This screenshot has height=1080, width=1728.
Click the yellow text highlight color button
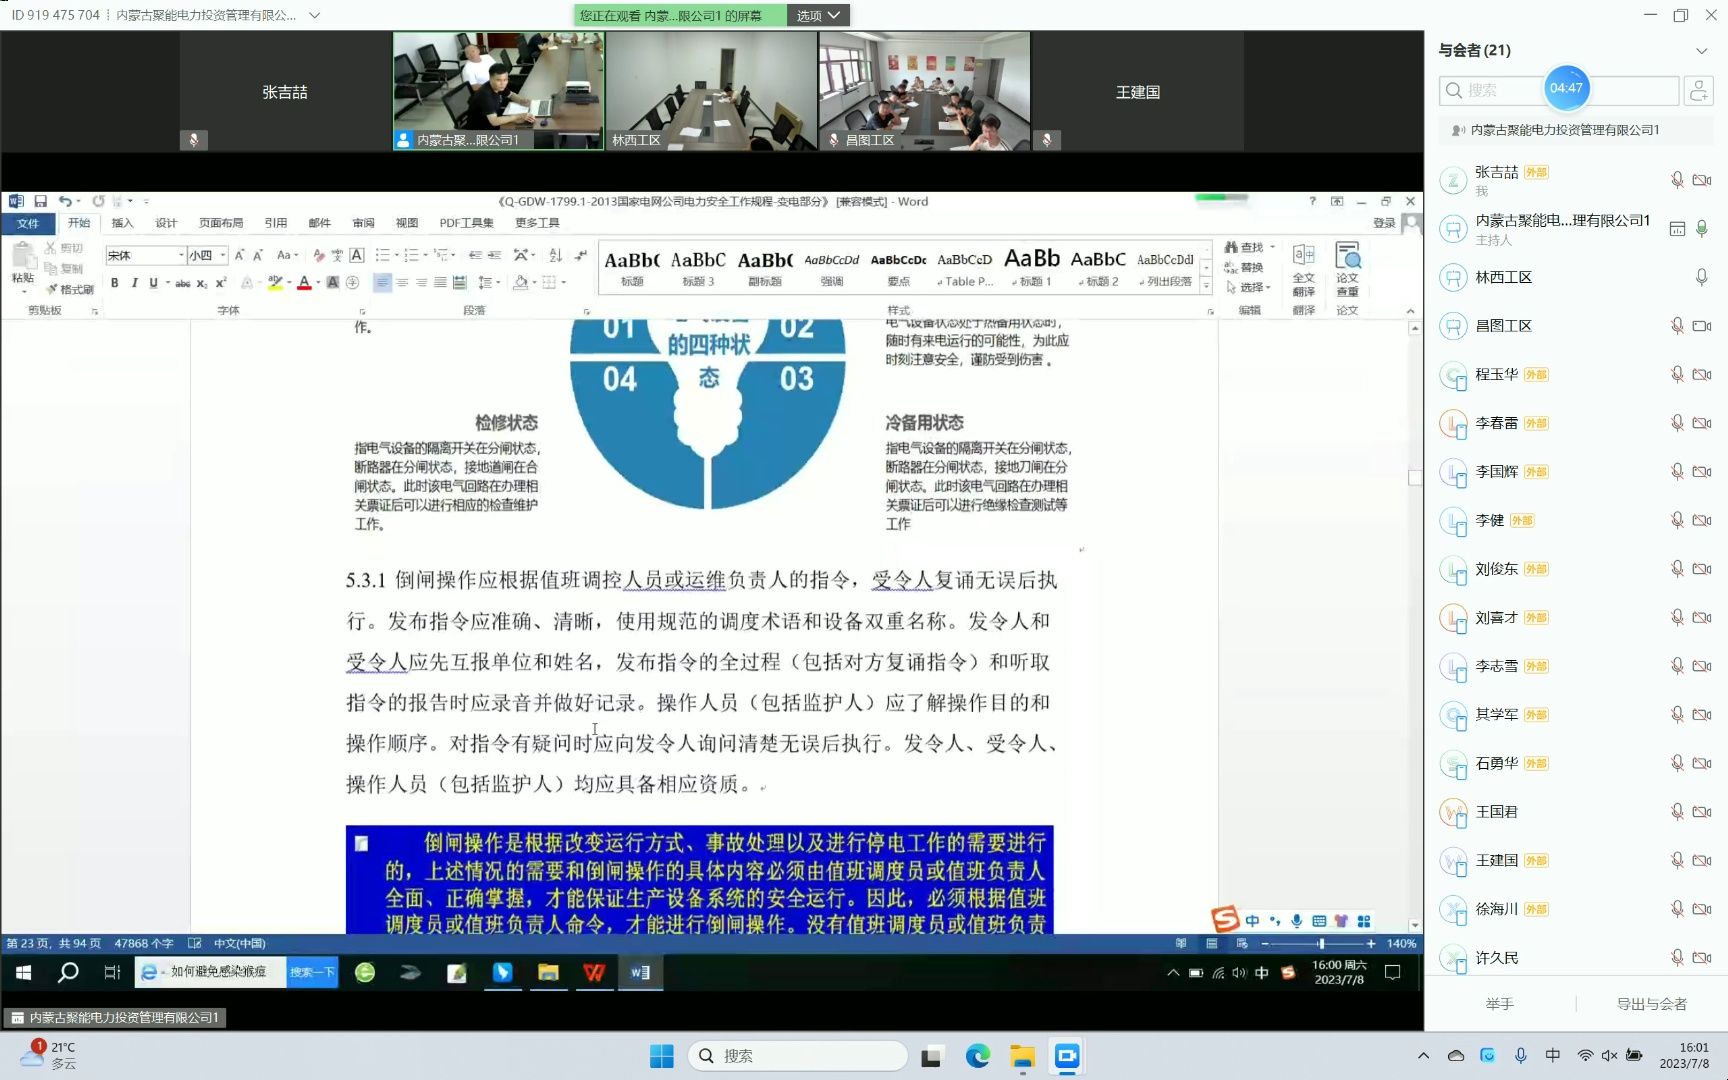(274, 283)
